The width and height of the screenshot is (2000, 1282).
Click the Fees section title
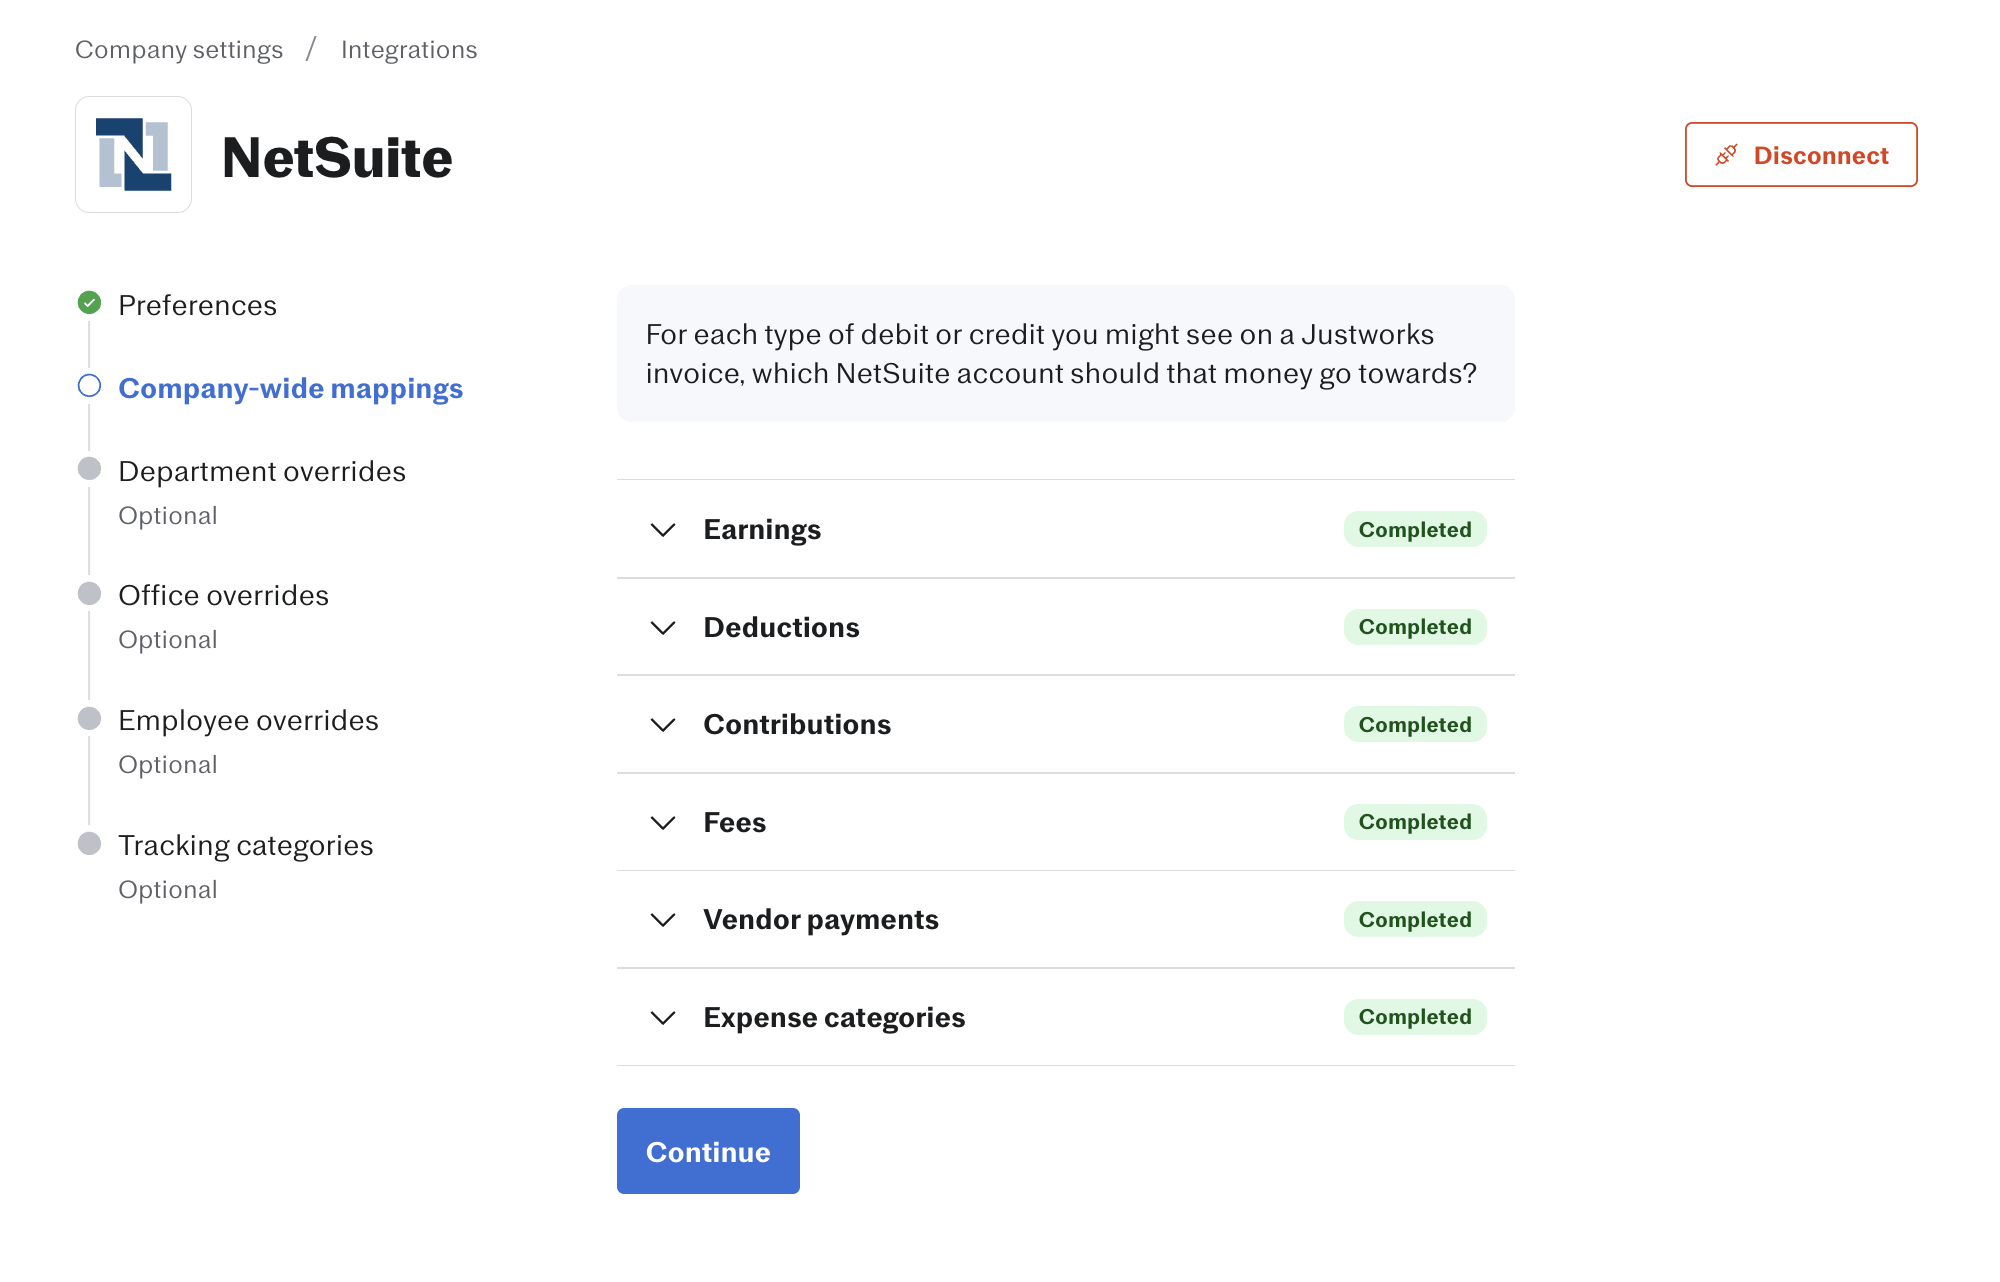[x=734, y=822]
